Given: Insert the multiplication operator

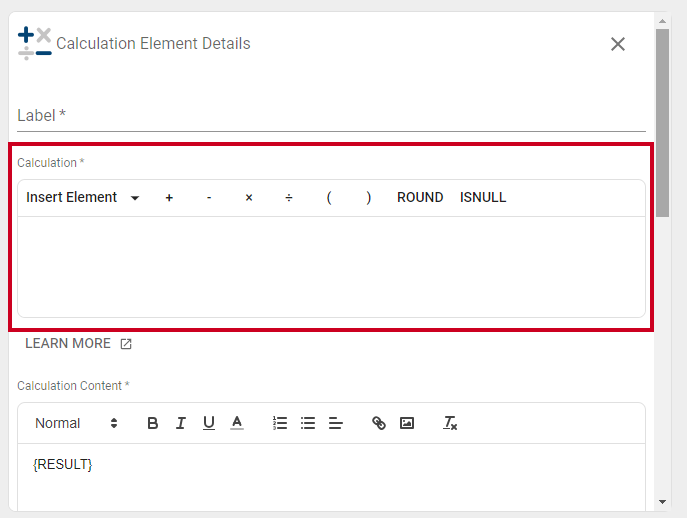Looking at the screenshot, I should pos(249,198).
